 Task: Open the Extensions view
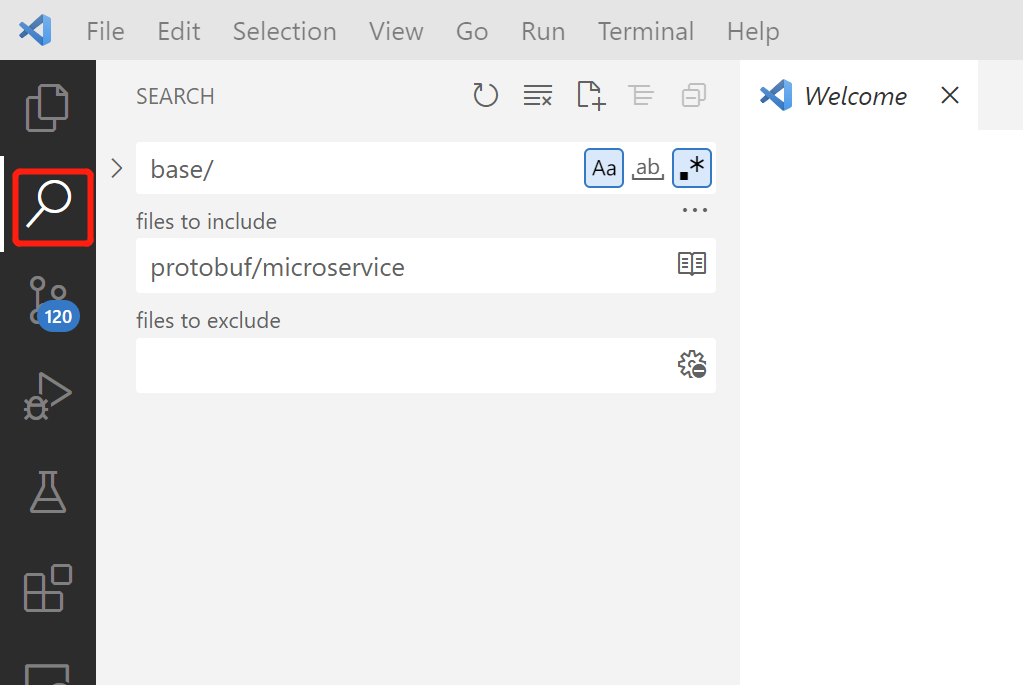click(x=47, y=589)
